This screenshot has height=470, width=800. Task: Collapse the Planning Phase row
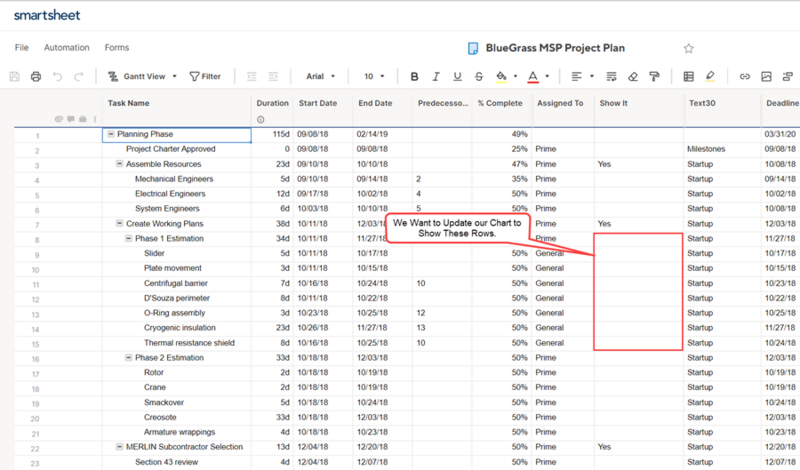[x=111, y=134]
